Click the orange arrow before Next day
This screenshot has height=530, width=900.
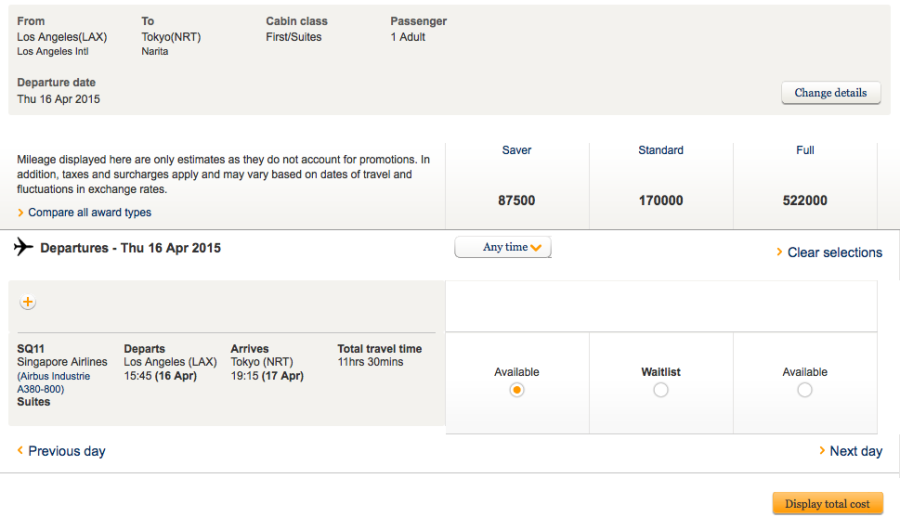point(822,451)
